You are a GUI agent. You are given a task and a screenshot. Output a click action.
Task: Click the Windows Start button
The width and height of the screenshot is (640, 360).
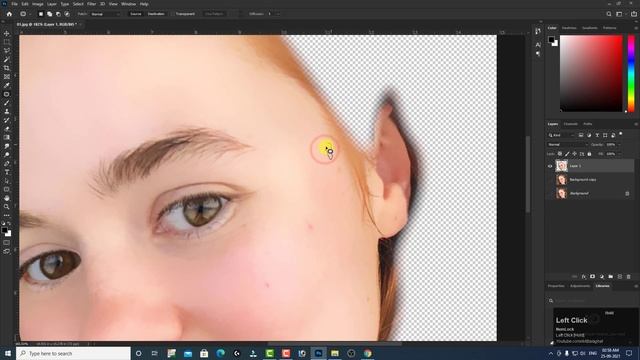(8, 353)
